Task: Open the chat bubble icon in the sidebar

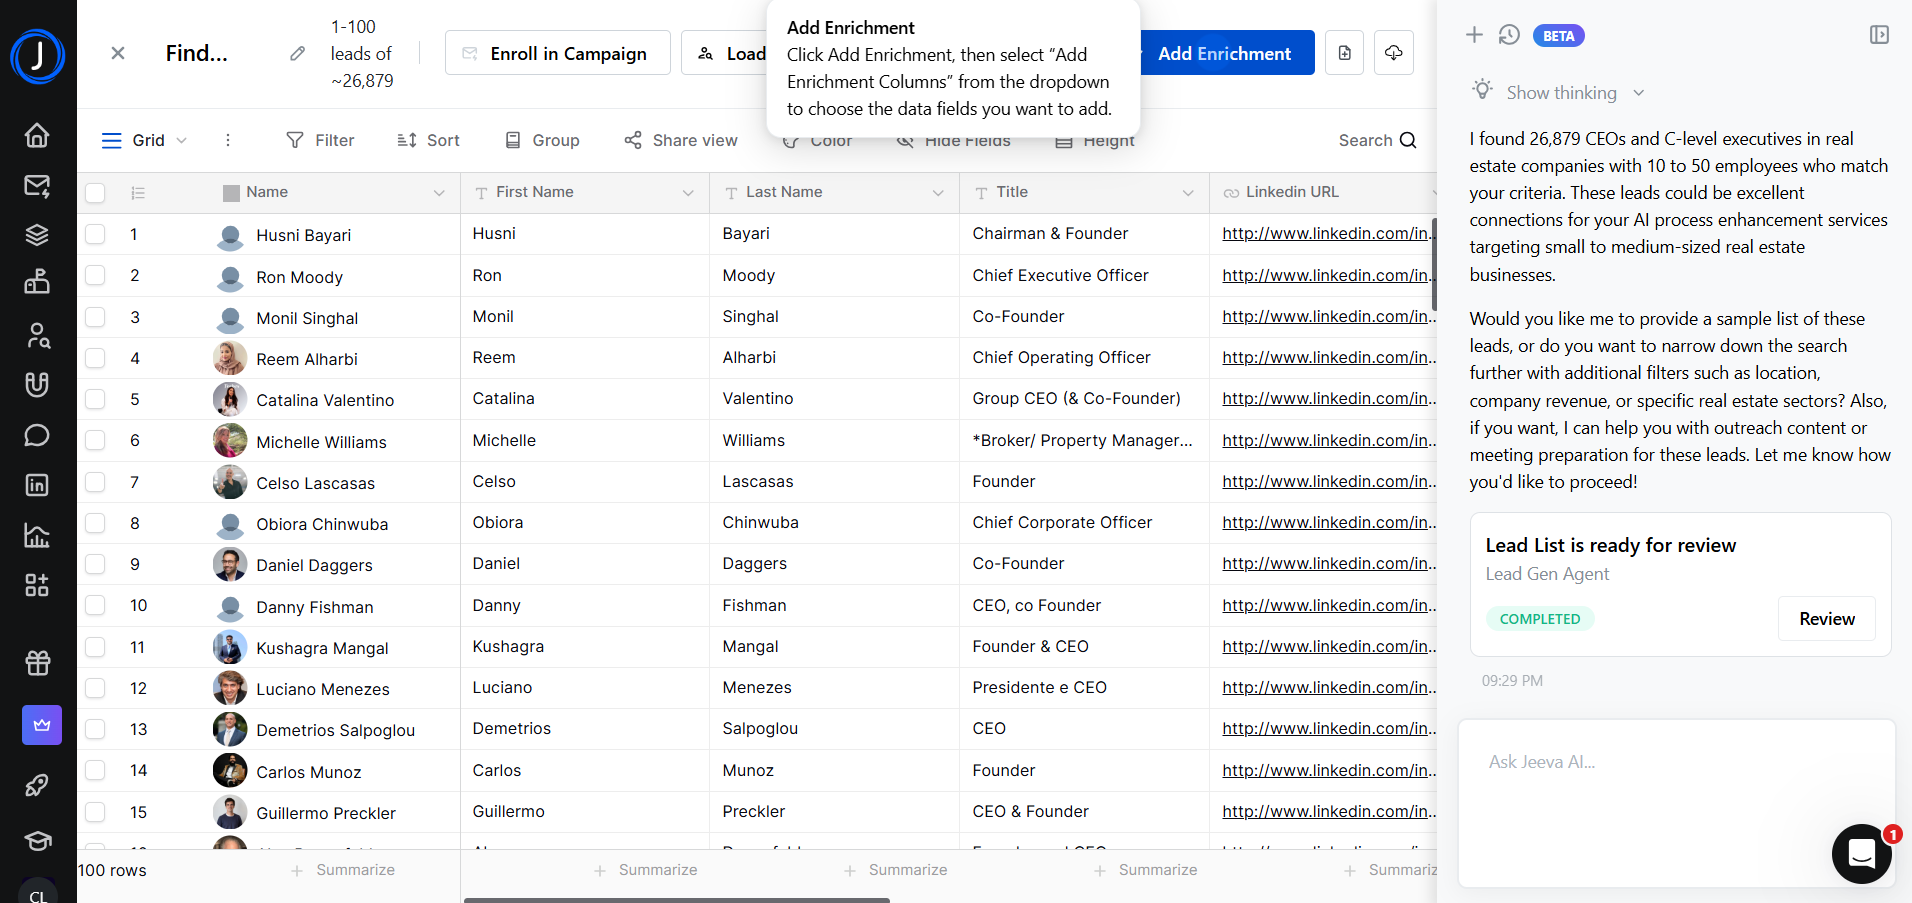Action: (37, 435)
